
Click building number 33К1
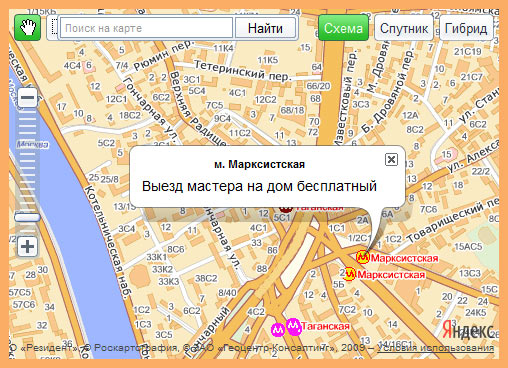tap(157, 257)
